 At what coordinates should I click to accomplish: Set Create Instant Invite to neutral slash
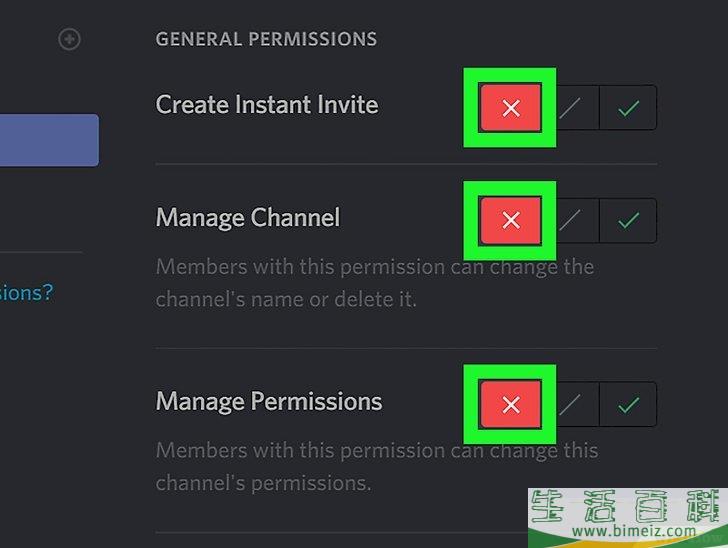(x=570, y=108)
